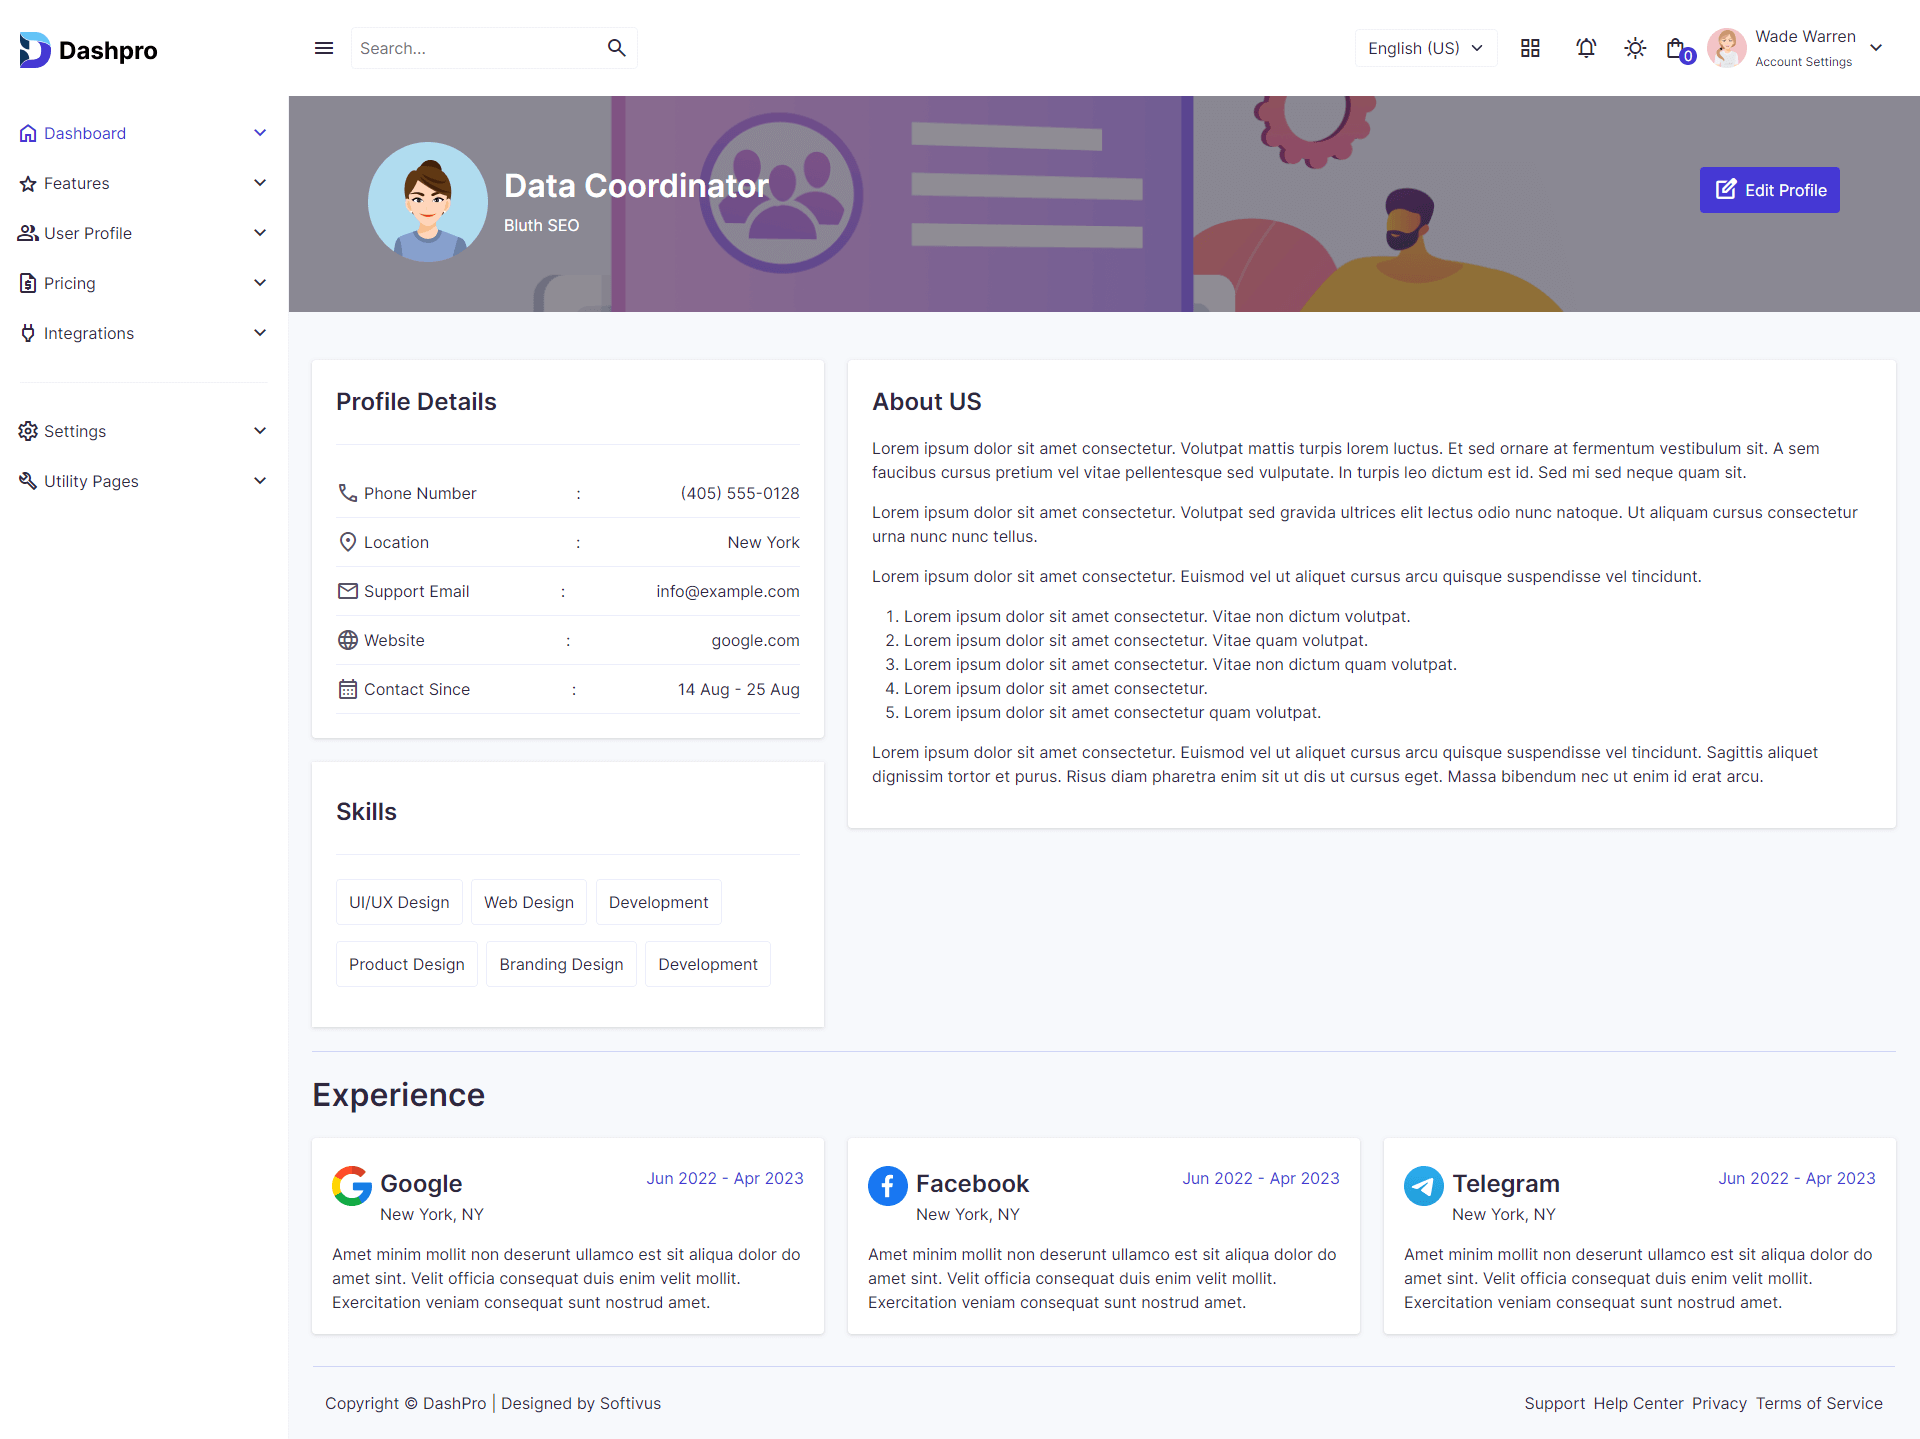
Task: Click the search magnifier icon
Action: [616, 48]
